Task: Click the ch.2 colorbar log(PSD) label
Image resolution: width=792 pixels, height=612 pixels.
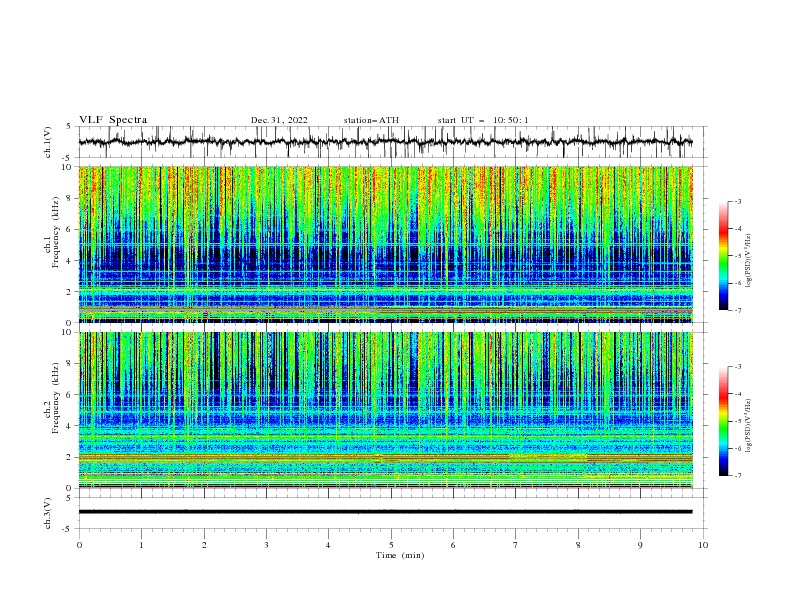Action: [x=749, y=425]
